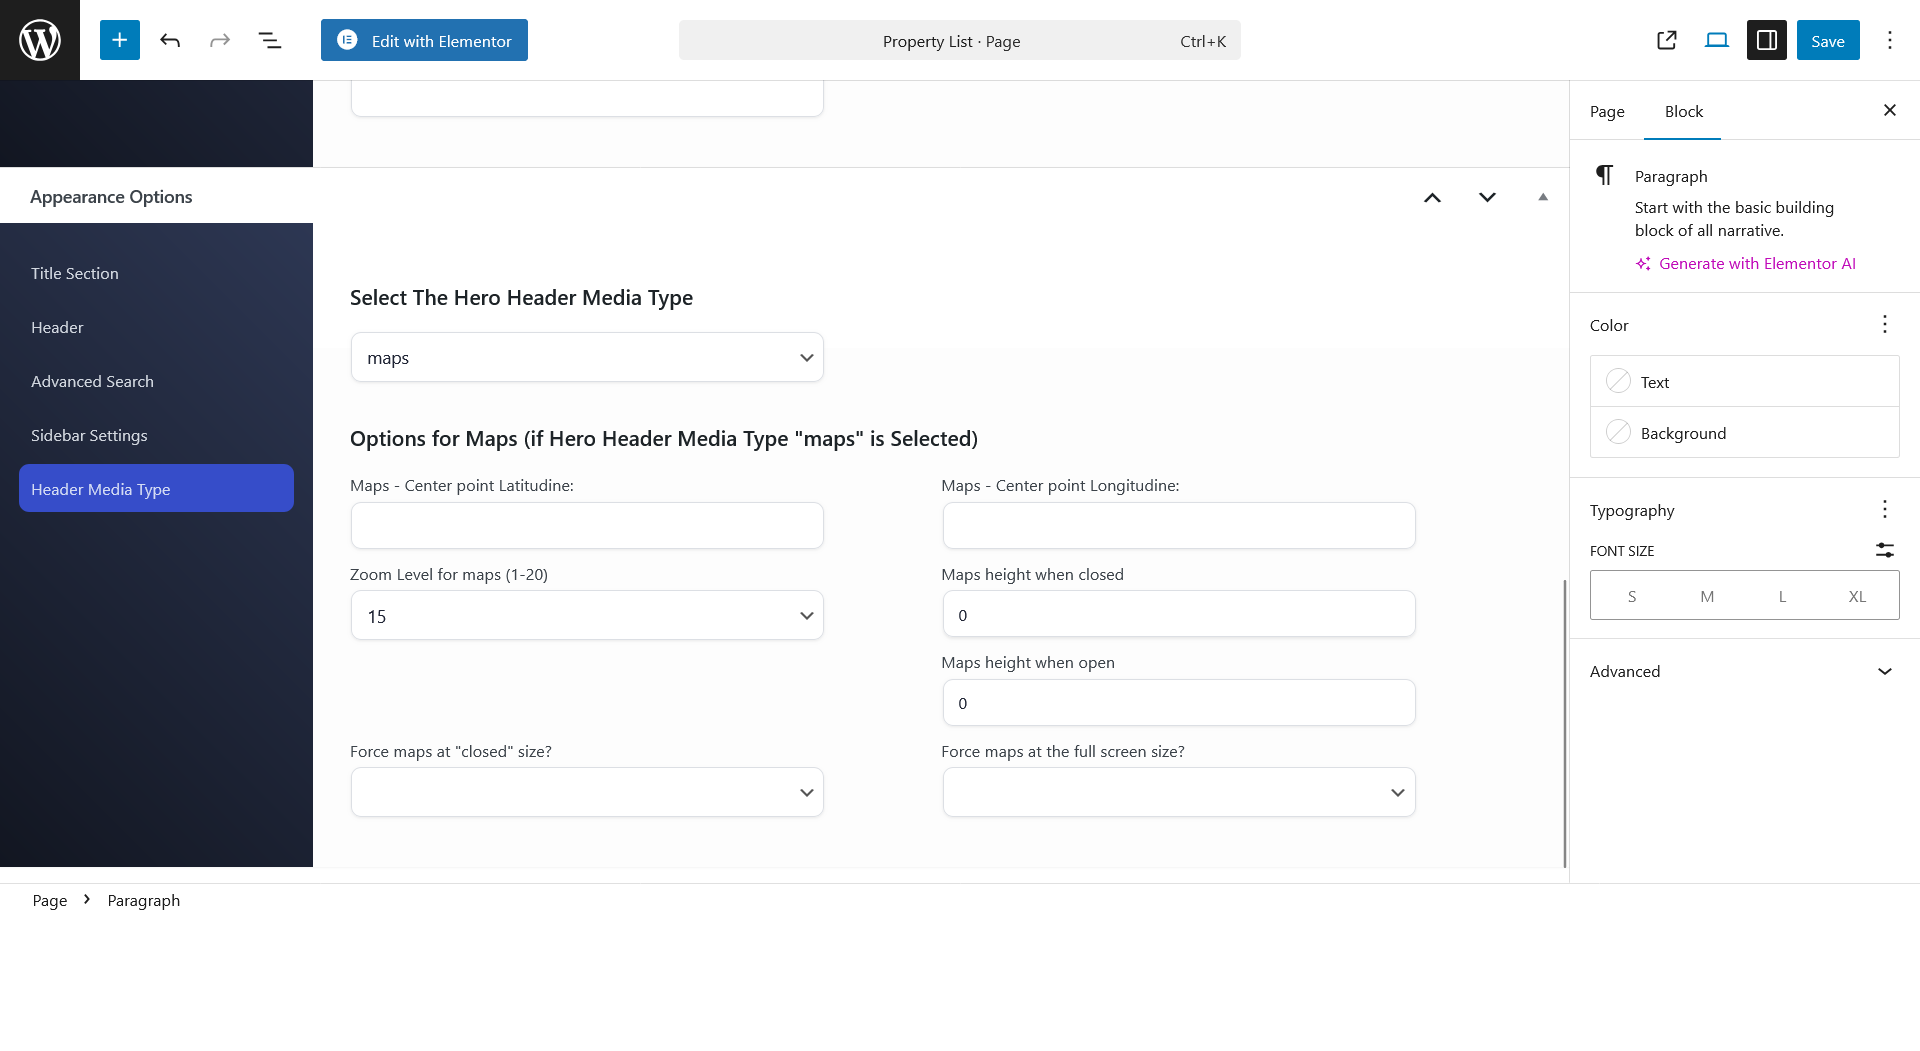Expand the Advanced section
1920x1051 pixels.
tap(1744, 672)
